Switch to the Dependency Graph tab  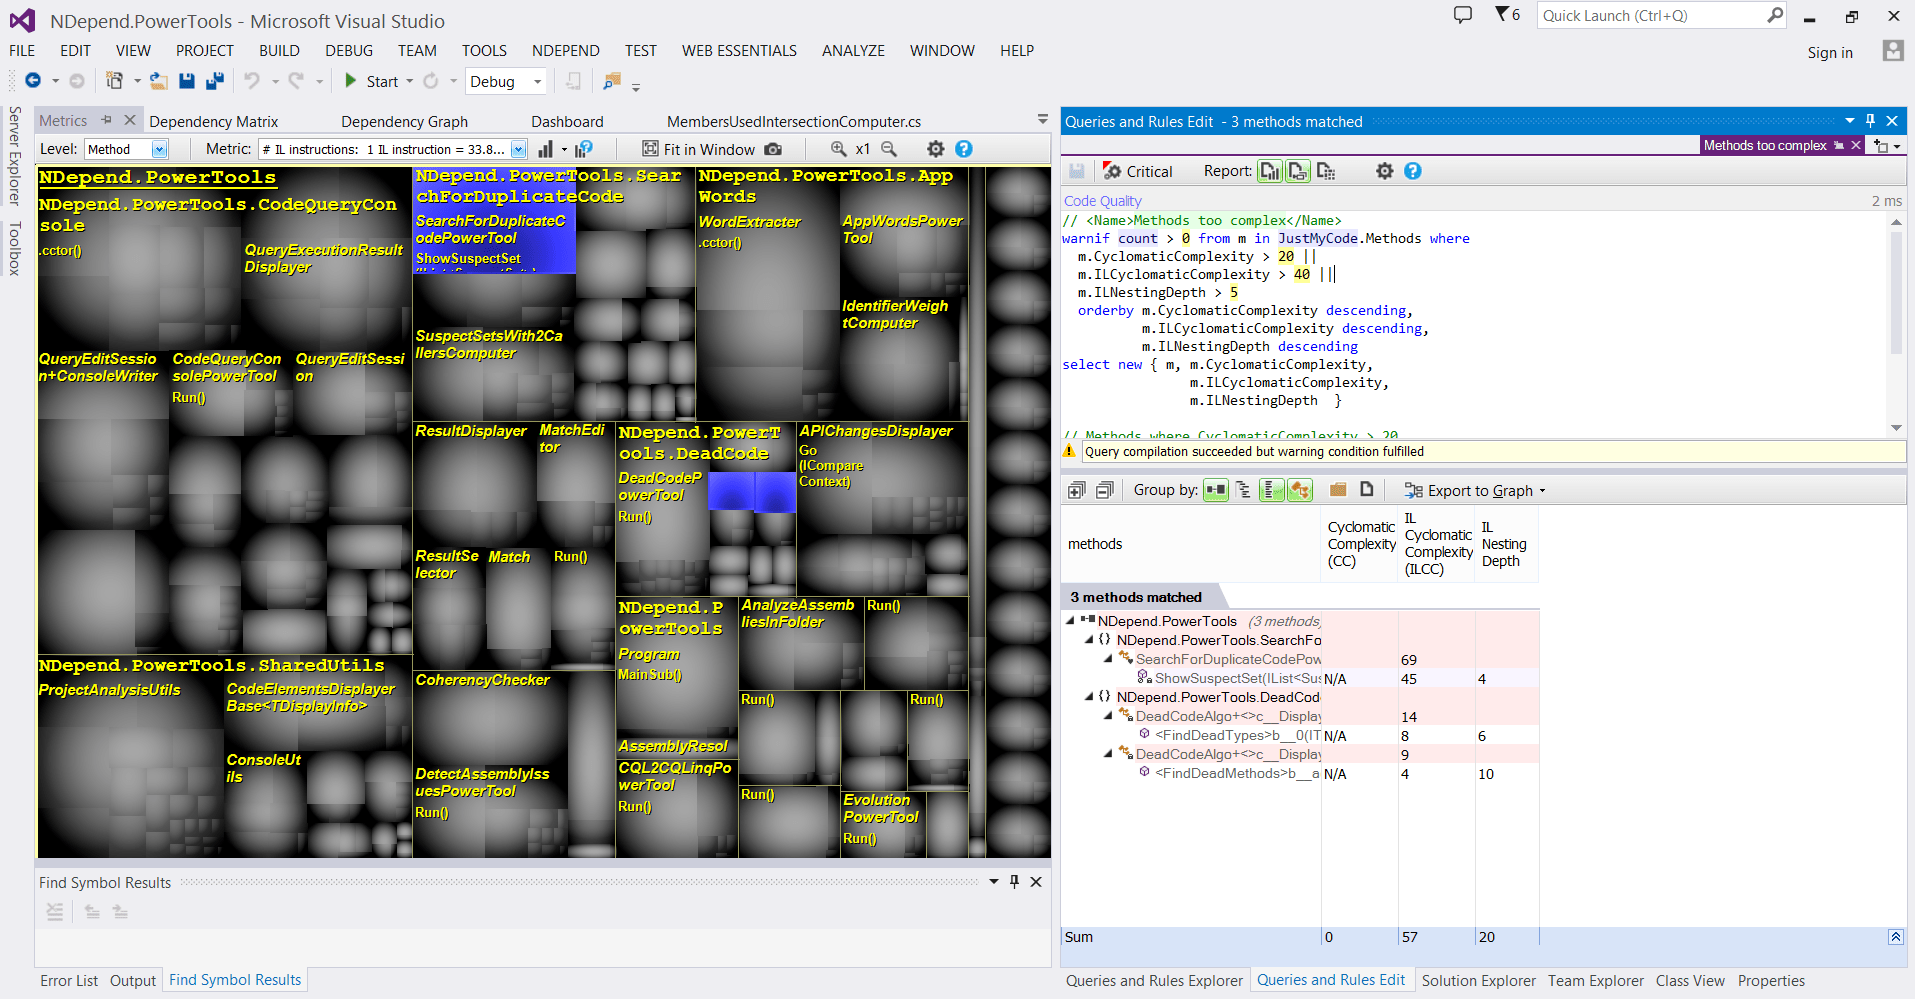(404, 121)
